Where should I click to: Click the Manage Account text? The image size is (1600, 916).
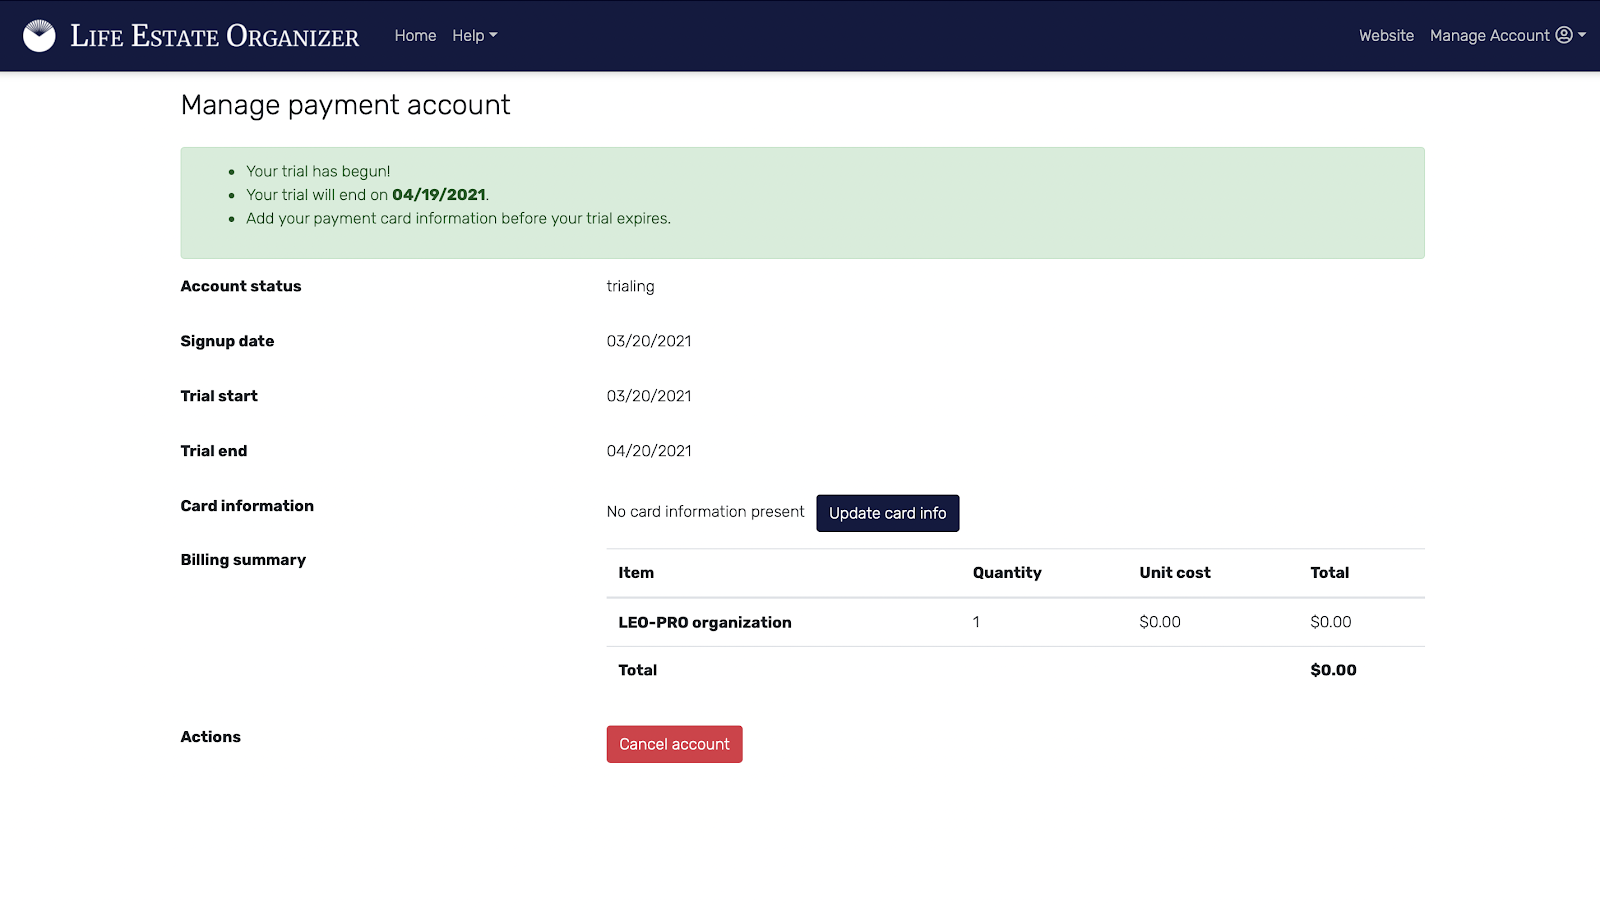tap(1489, 36)
